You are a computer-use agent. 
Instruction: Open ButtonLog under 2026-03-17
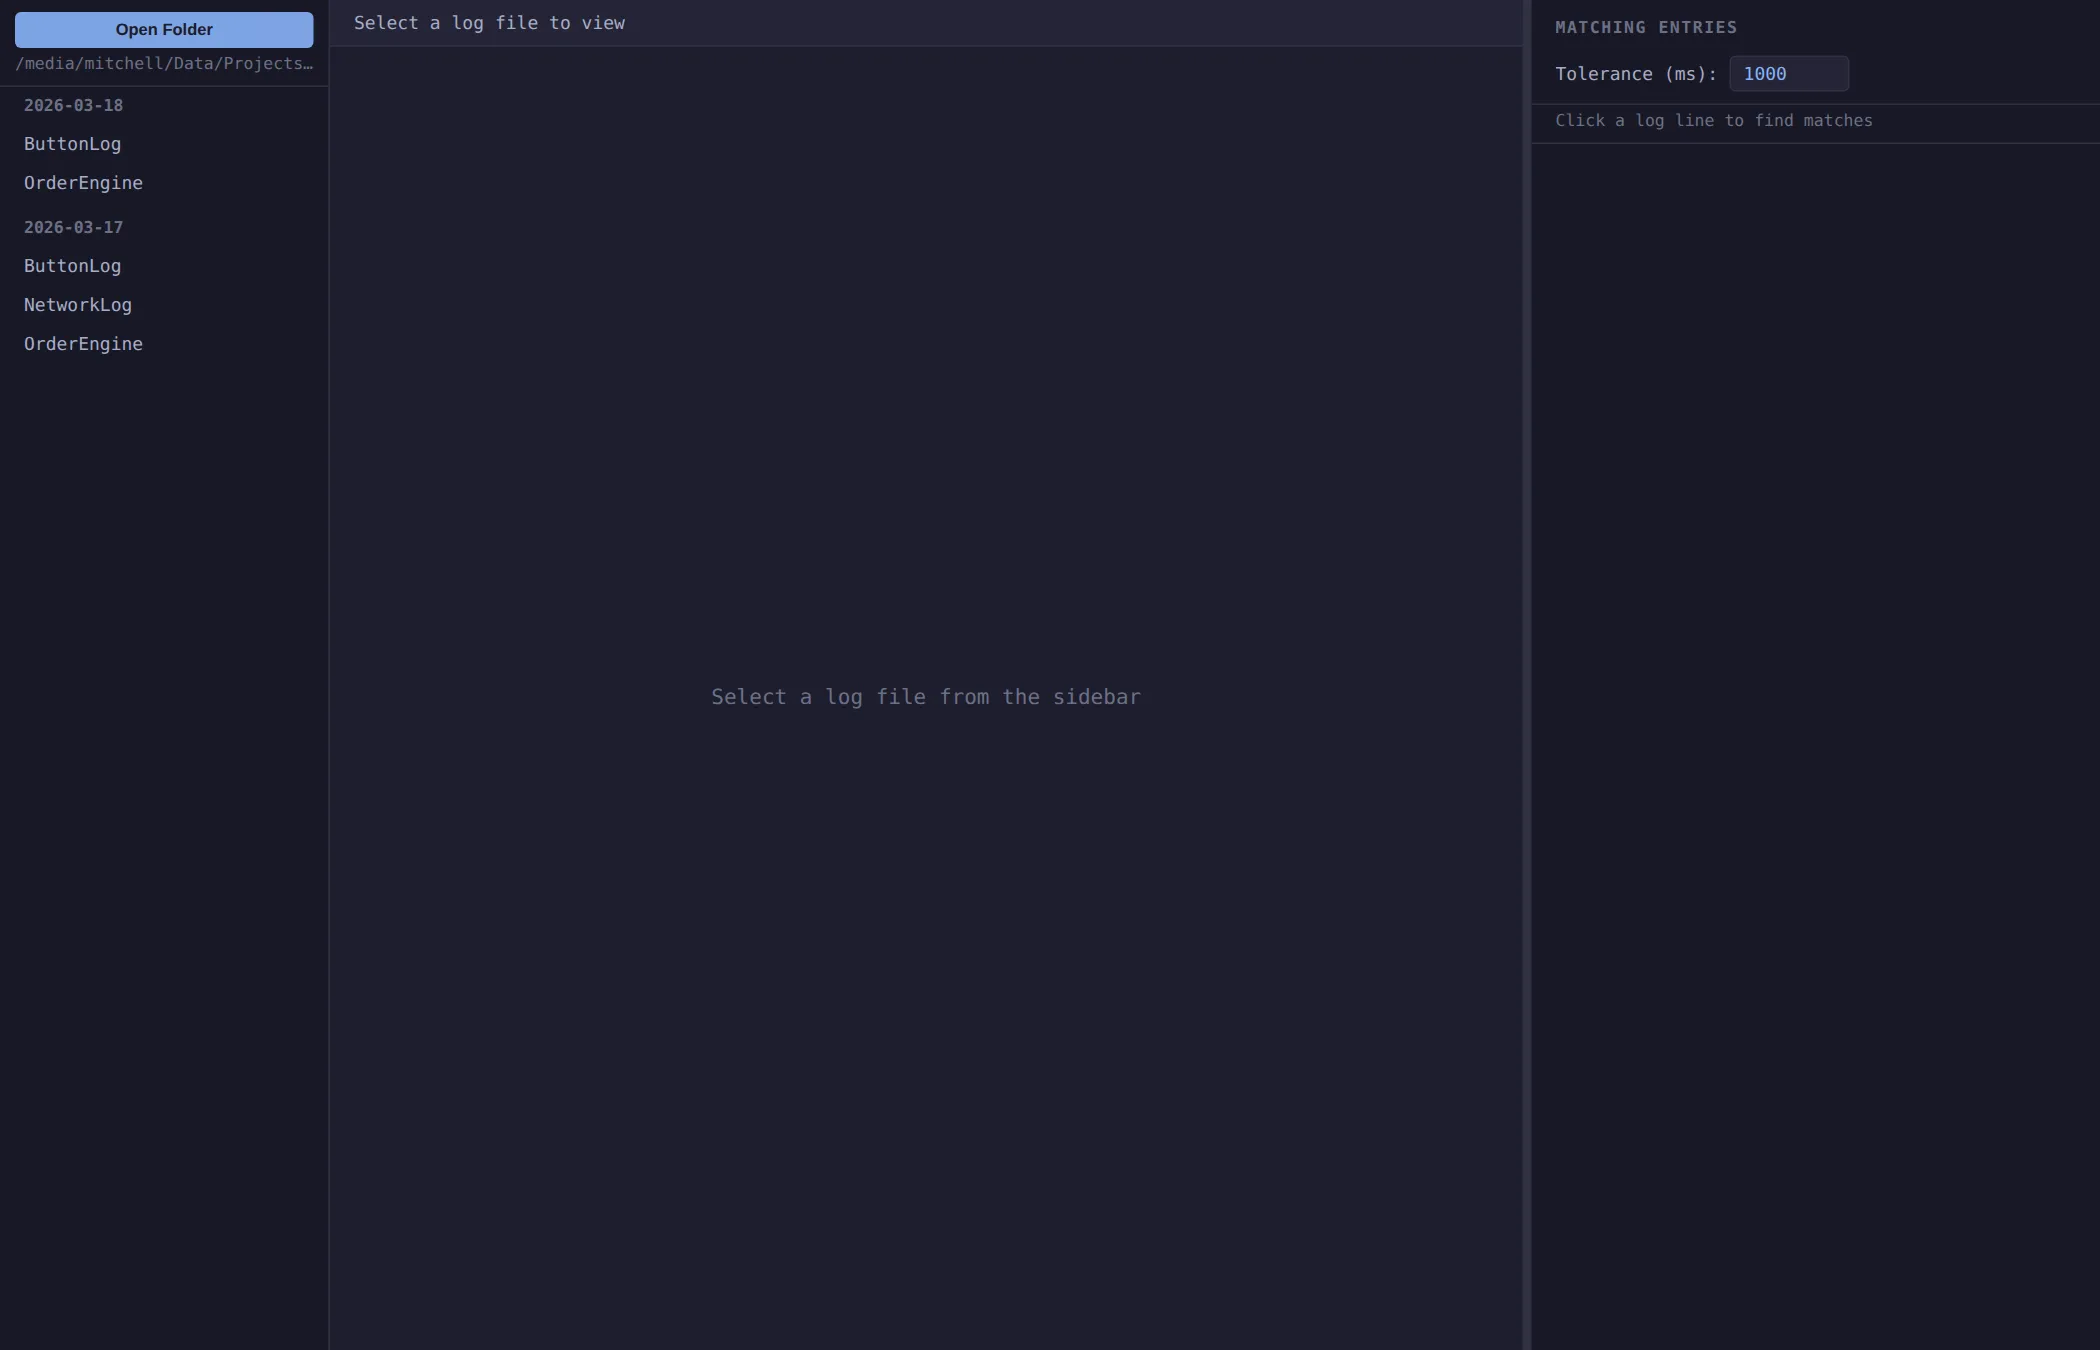pos(164,266)
